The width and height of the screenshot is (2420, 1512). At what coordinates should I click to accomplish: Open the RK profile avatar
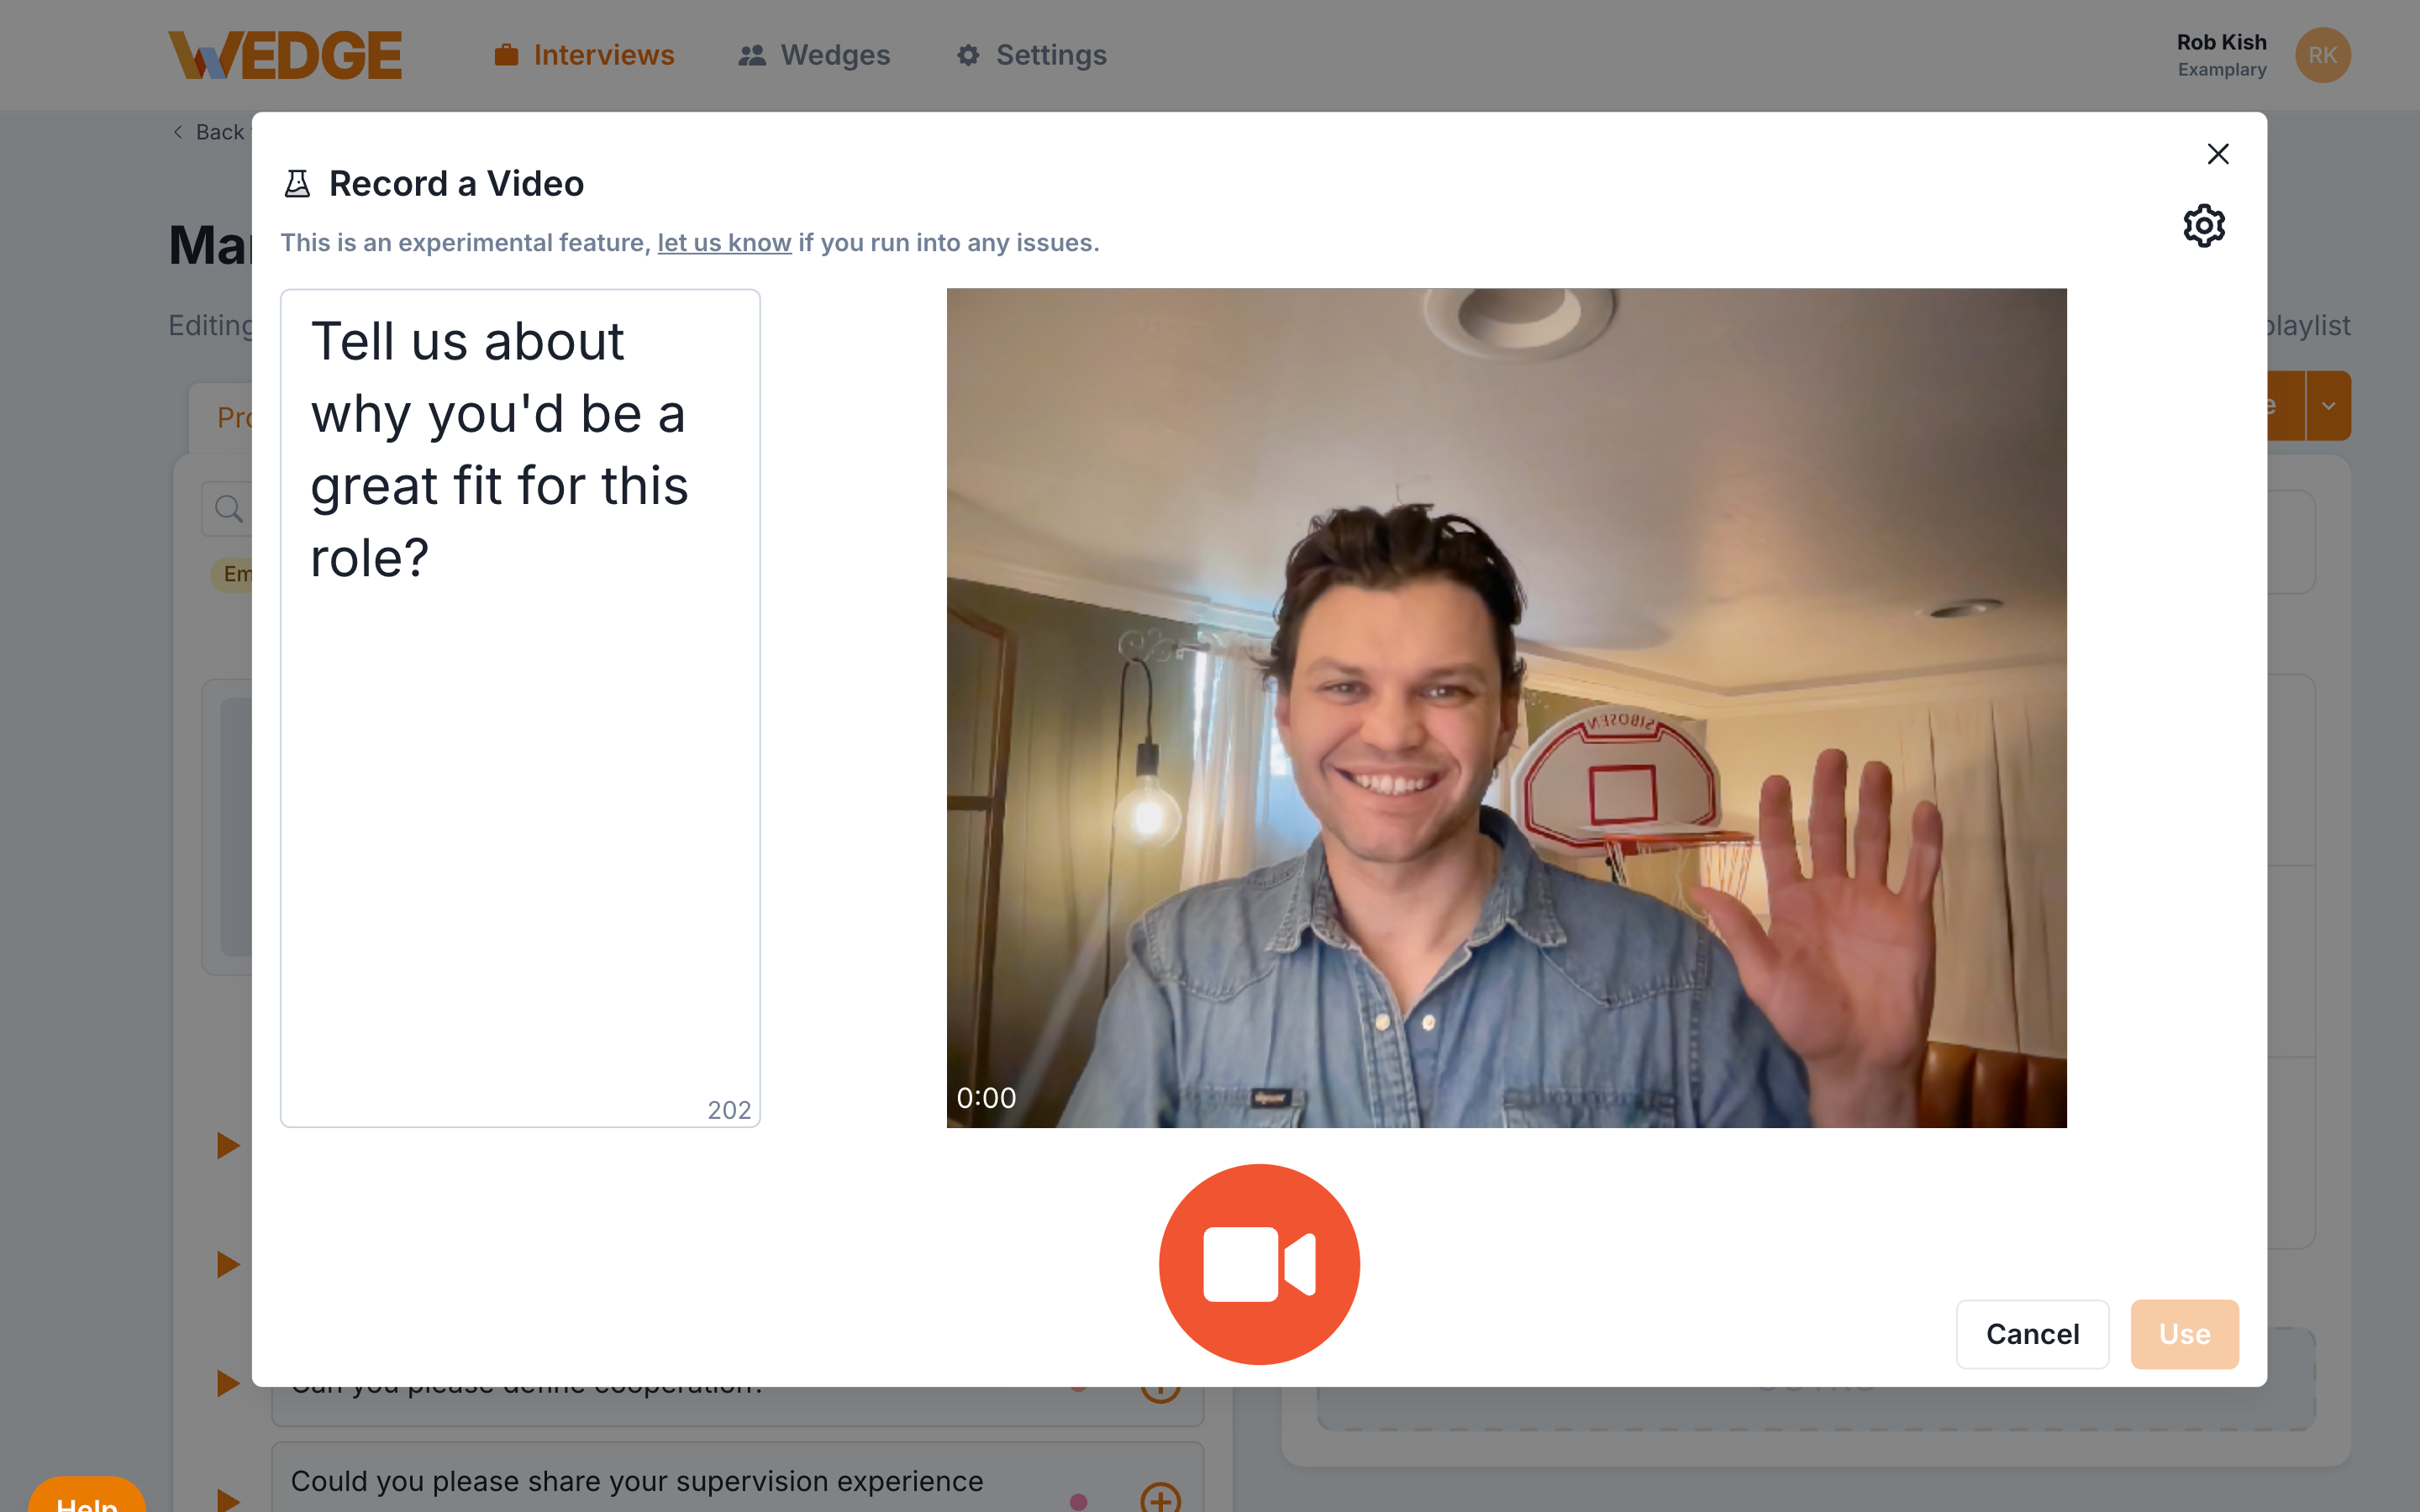click(2322, 55)
